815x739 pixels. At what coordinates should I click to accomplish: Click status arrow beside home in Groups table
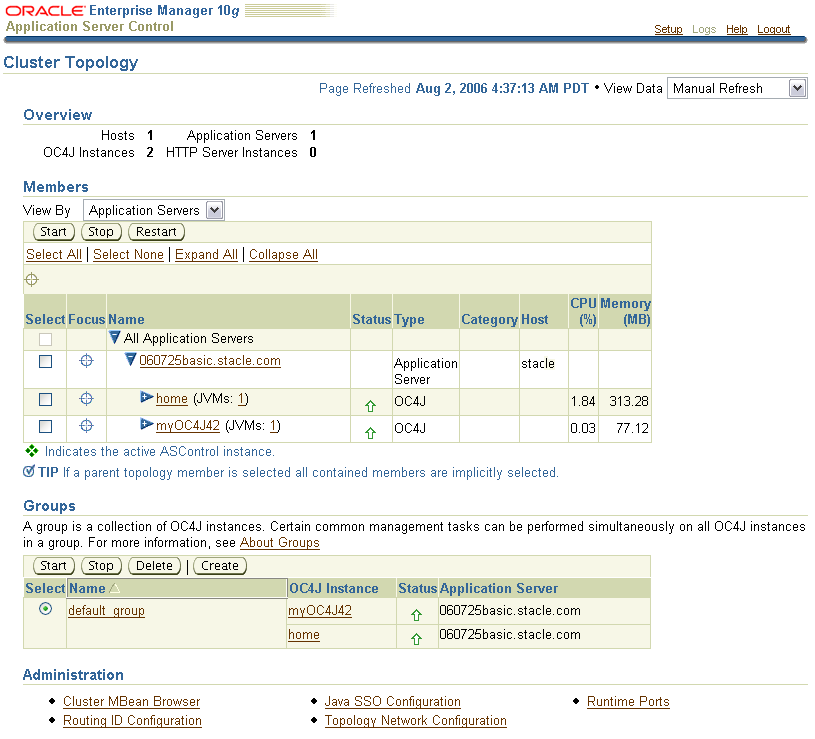[416, 639]
